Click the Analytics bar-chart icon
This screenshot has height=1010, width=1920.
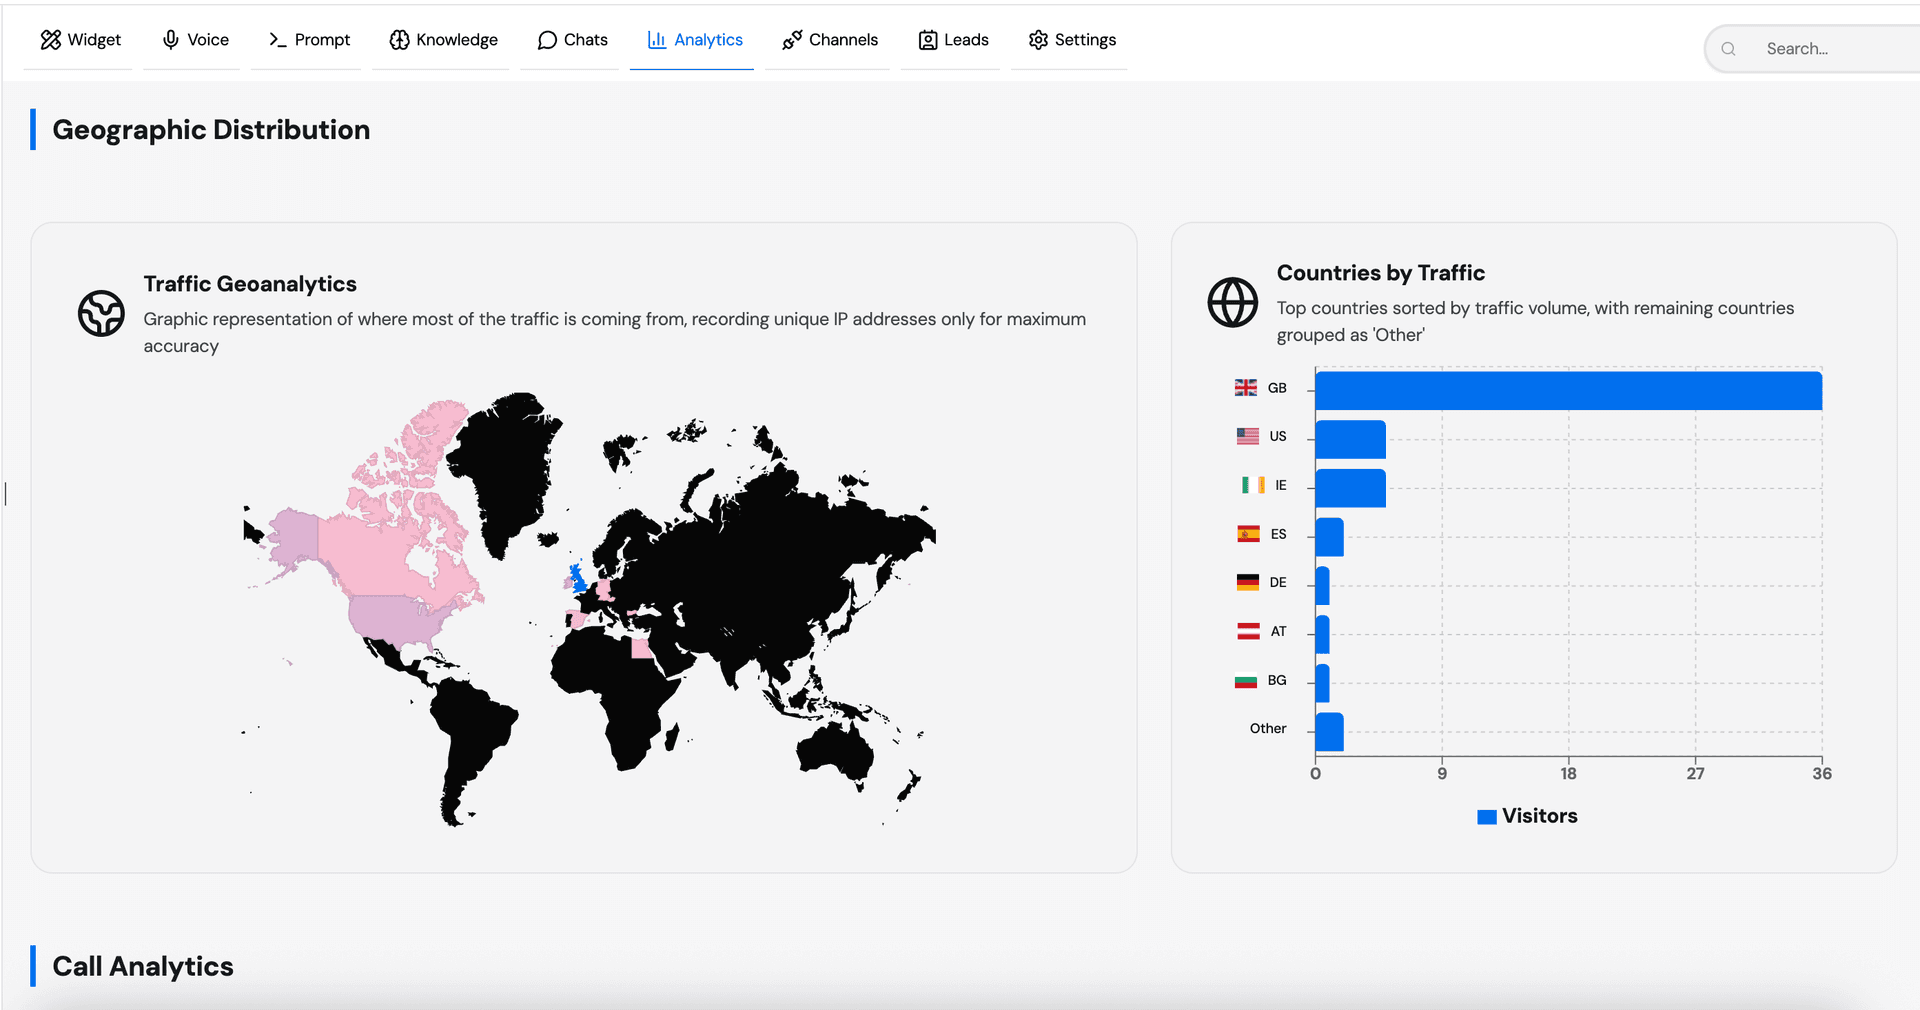click(x=655, y=39)
